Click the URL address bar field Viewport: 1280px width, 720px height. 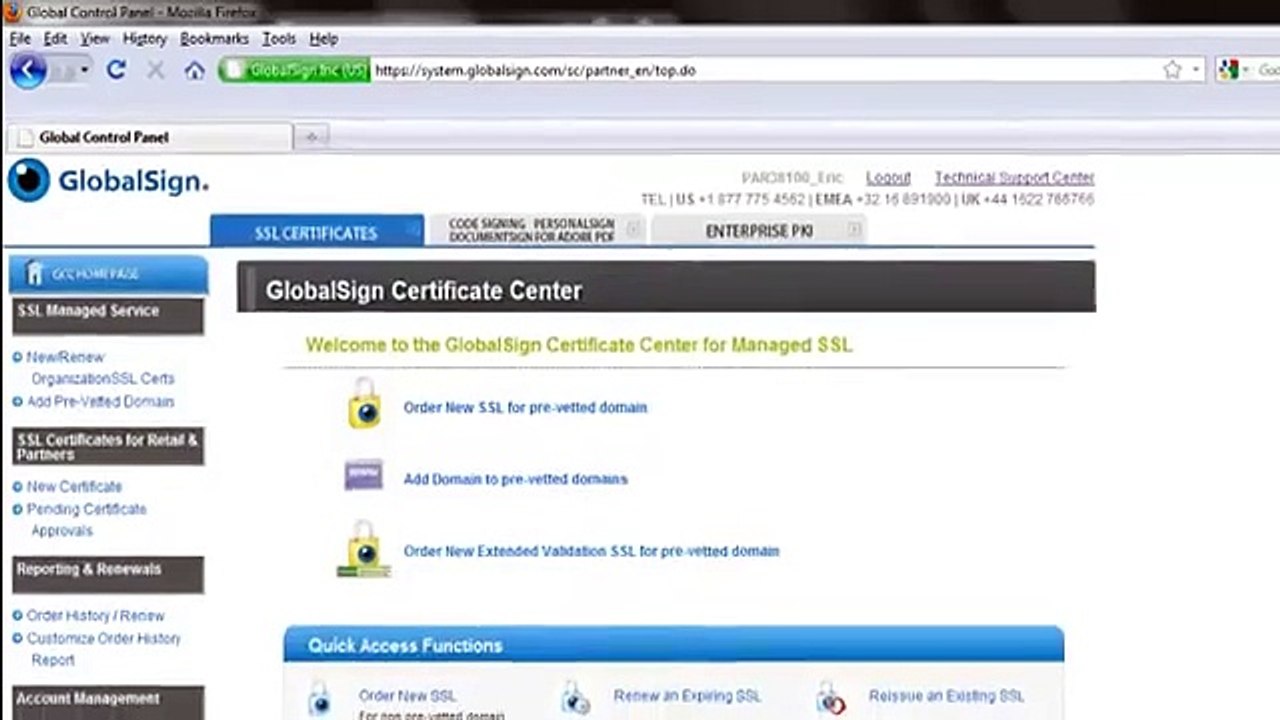coord(765,70)
